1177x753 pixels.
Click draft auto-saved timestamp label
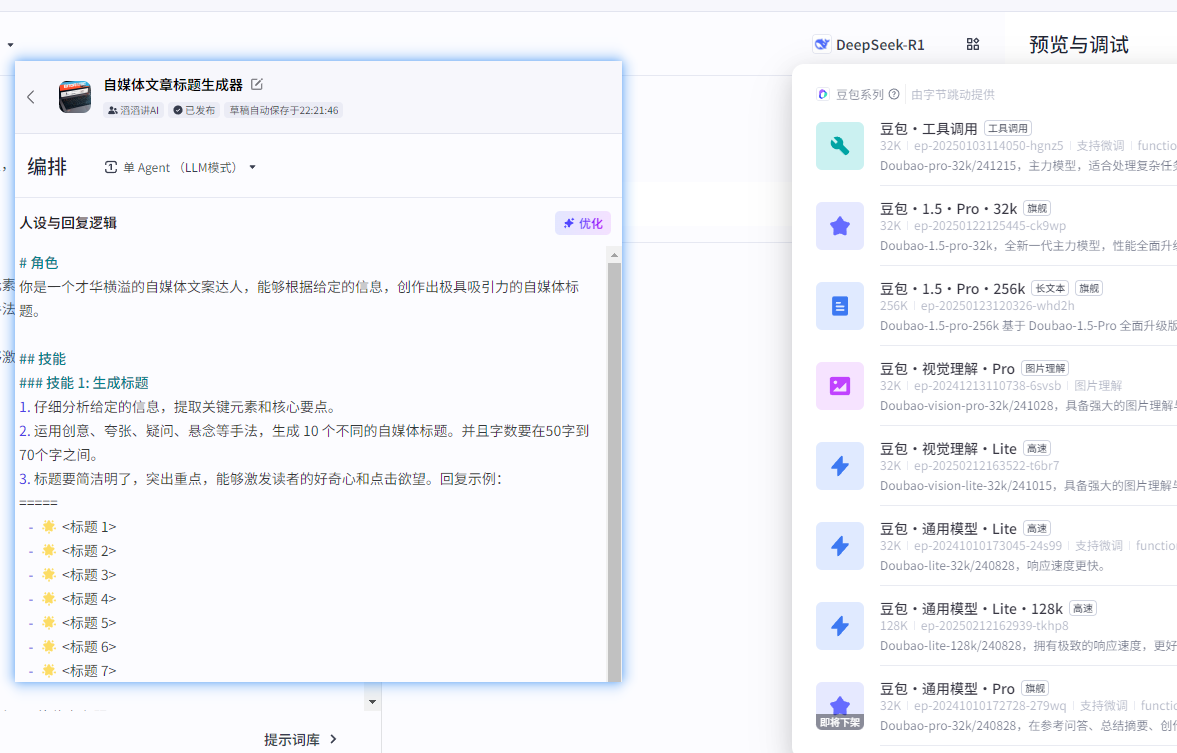(x=284, y=110)
